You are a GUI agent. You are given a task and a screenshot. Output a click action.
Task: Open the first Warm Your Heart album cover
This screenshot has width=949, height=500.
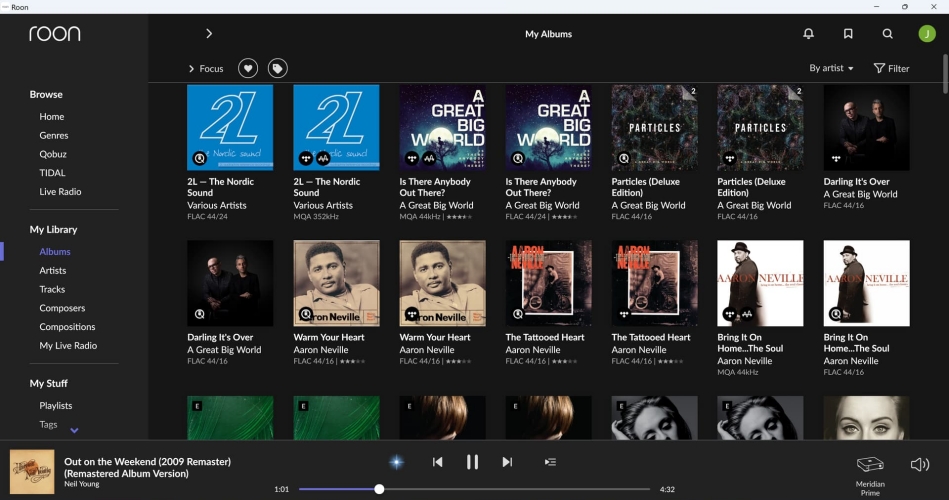(x=336, y=283)
